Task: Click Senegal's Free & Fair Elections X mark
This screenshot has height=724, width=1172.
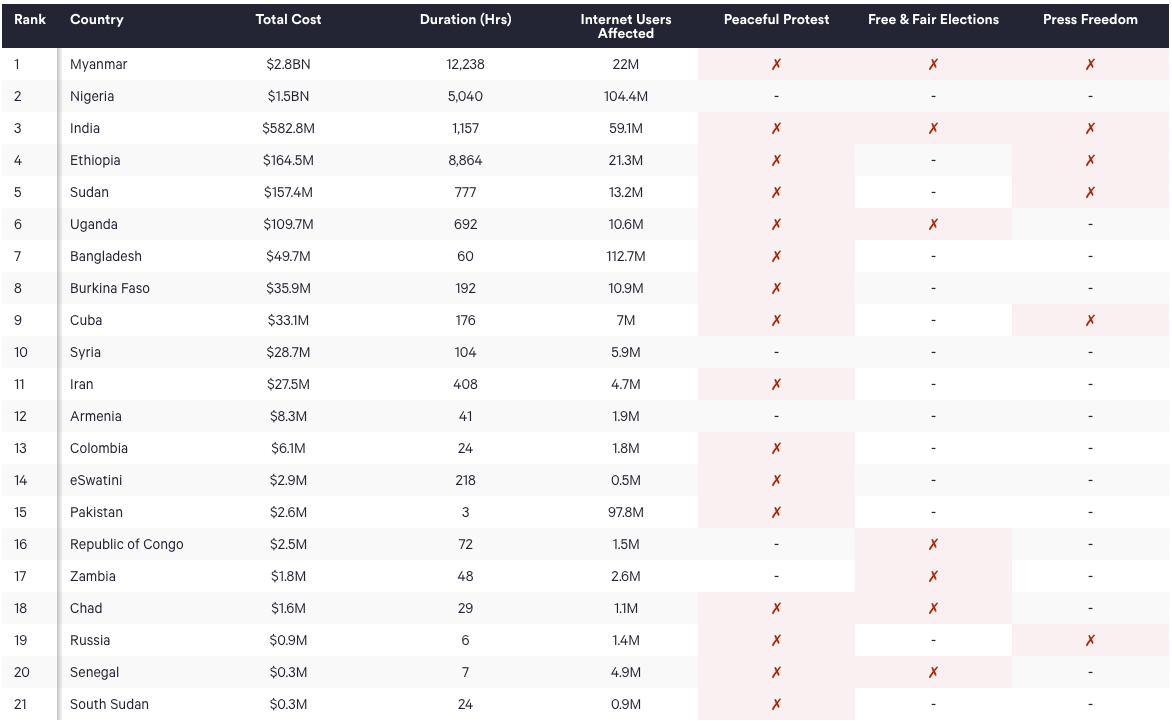Action: (933, 672)
